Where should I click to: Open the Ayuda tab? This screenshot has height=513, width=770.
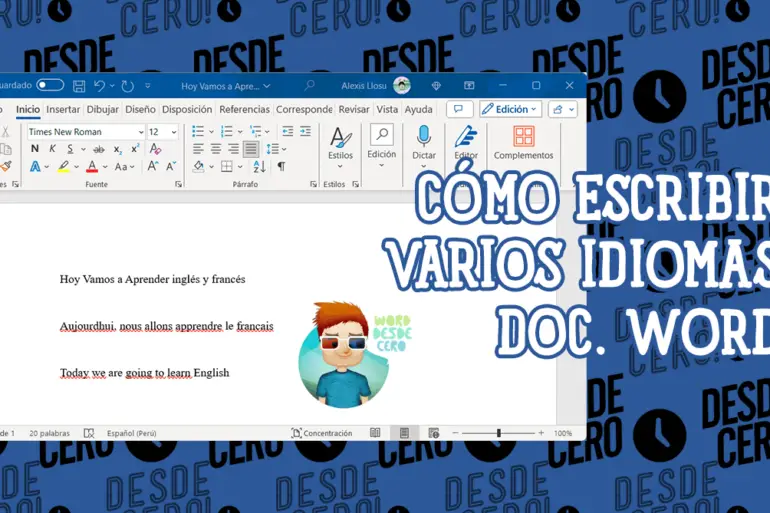[x=418, y=109]
